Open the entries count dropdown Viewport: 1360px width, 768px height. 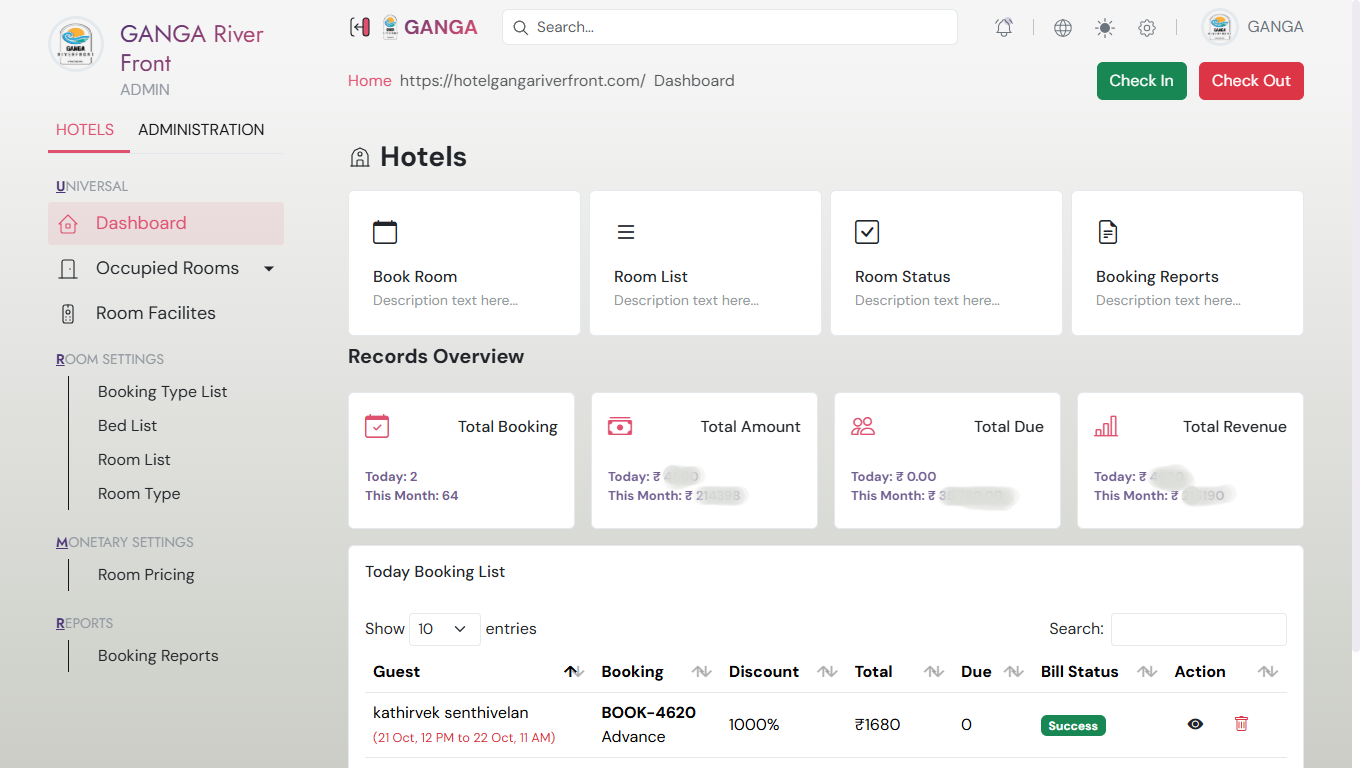(444, 629)
